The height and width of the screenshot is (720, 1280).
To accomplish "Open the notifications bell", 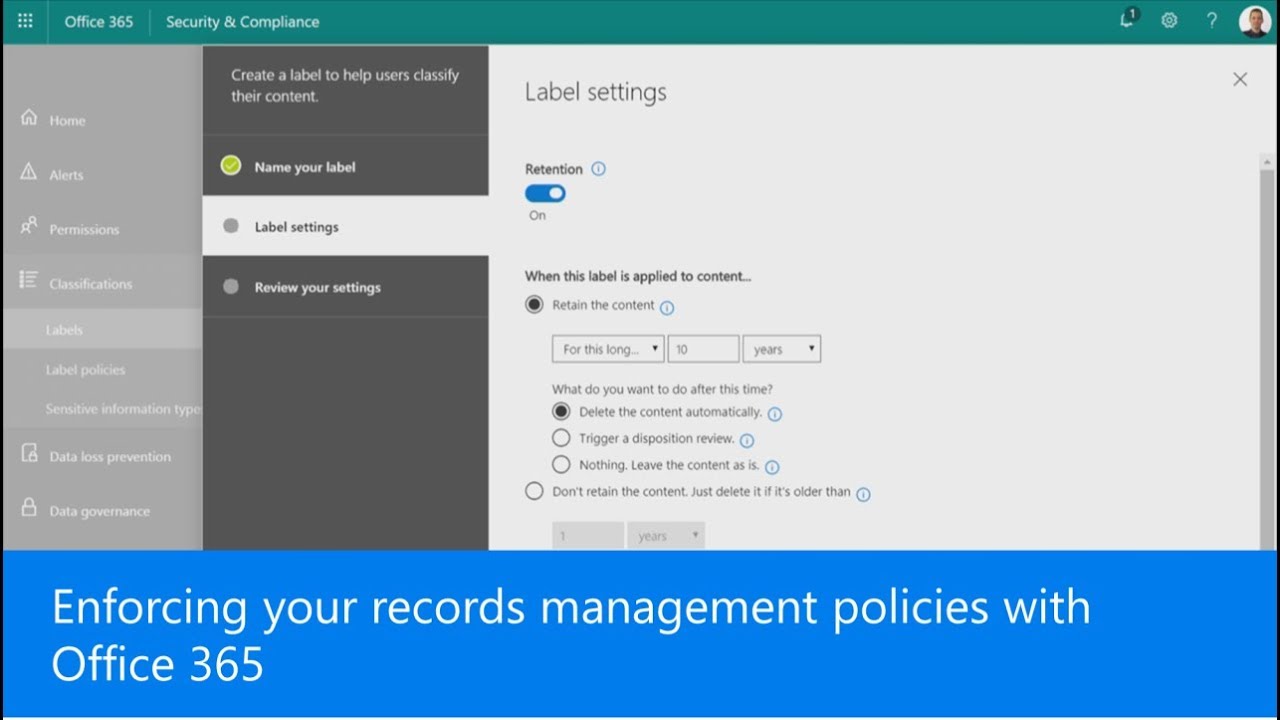I will (x=1128, y=19).
